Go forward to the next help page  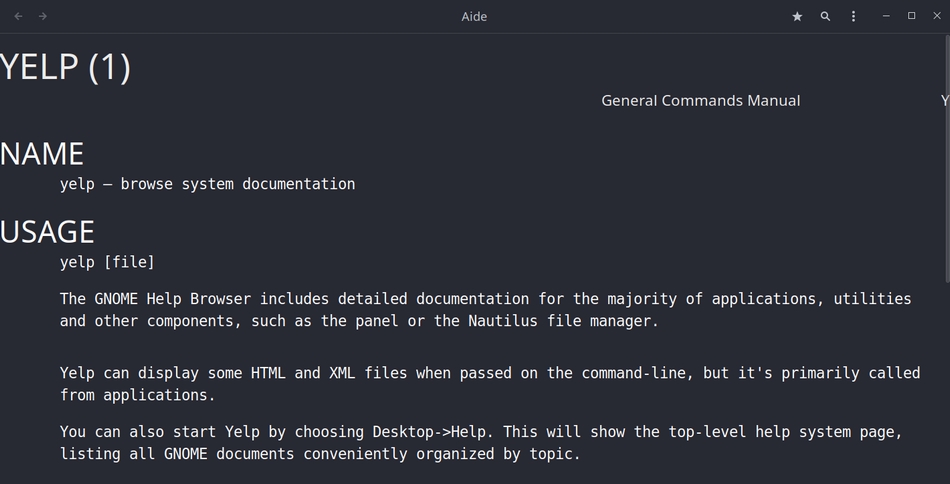point(43,16)
